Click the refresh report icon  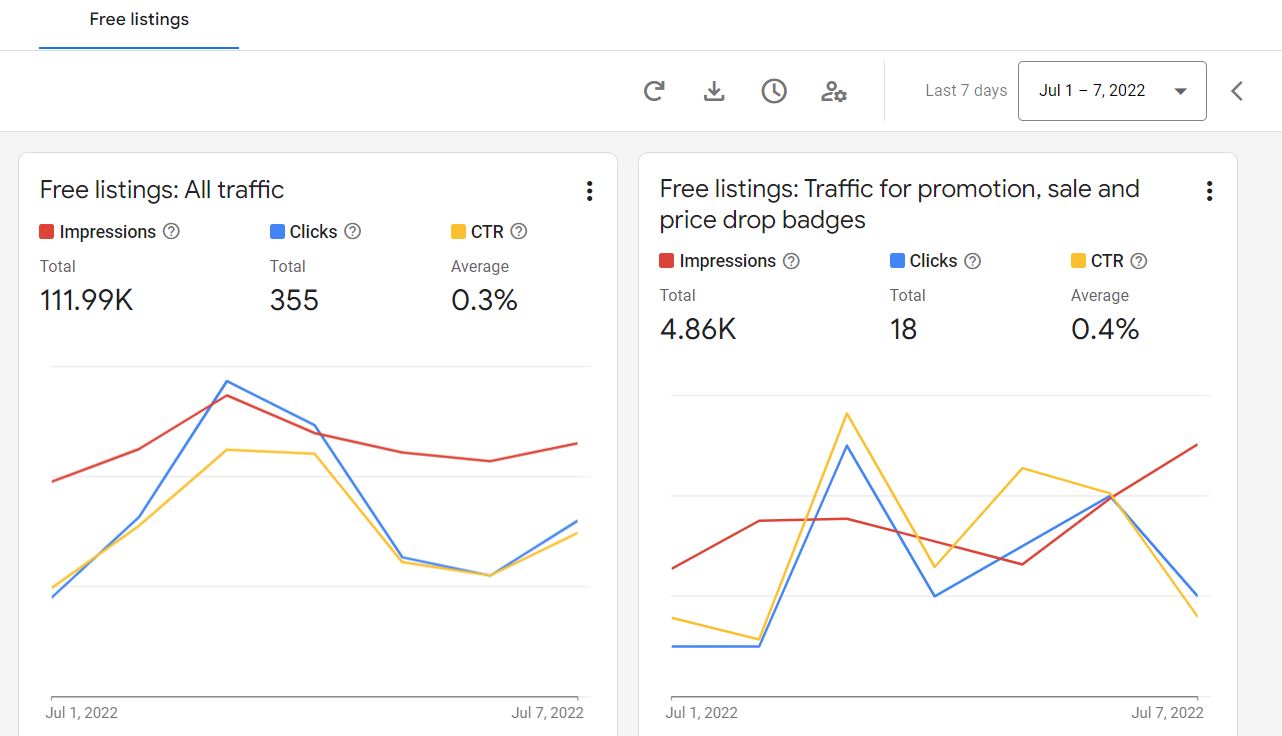(x=654, y=91)
